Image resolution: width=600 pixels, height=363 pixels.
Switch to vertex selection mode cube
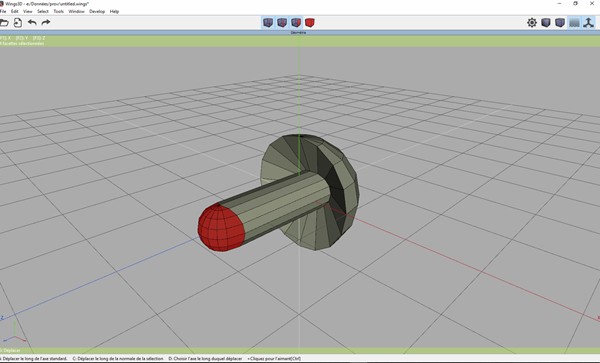point(268,23)
